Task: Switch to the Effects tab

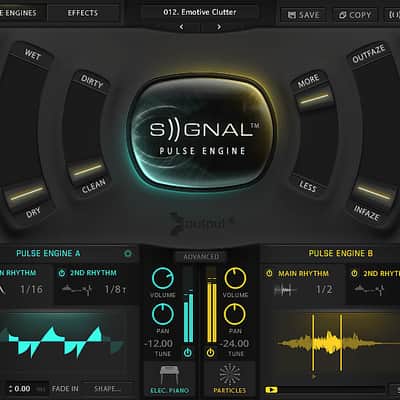Action: 83,13
